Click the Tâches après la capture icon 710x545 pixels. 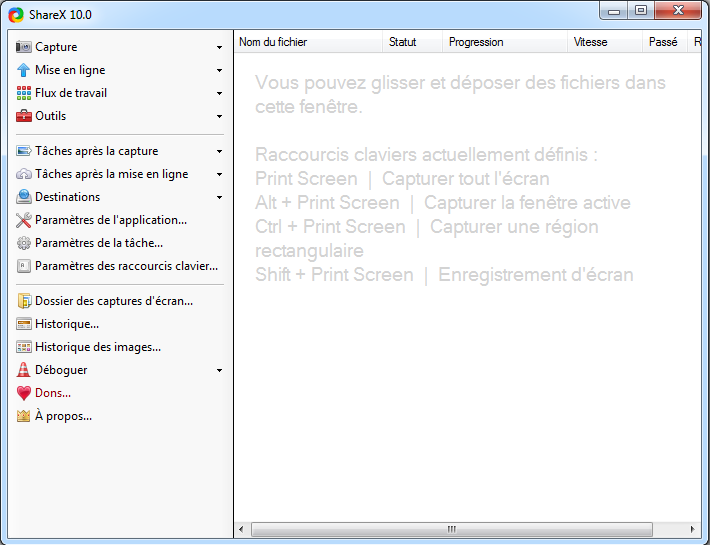tap(24, 151)
